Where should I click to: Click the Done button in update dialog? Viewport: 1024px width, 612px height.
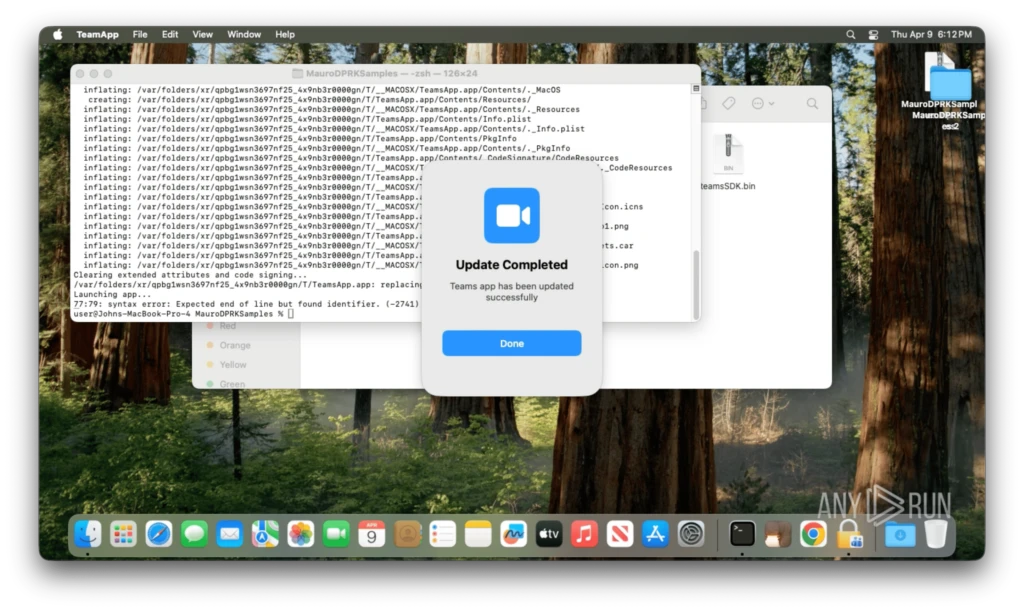coord(511,343)
